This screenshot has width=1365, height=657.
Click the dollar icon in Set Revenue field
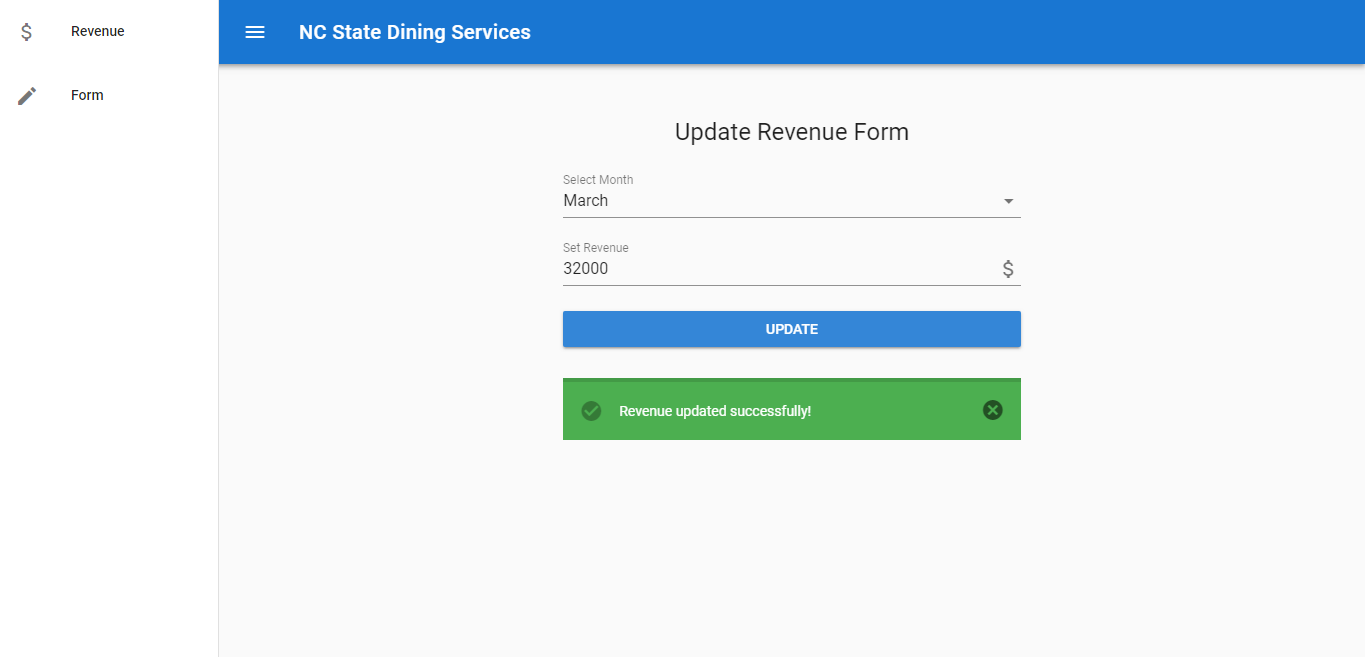pyautogui.click(x=1008, y=269)
